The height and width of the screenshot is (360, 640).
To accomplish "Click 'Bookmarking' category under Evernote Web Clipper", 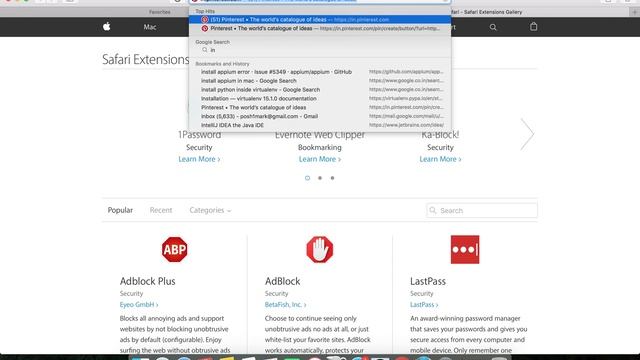I will (x=320, y=147).
